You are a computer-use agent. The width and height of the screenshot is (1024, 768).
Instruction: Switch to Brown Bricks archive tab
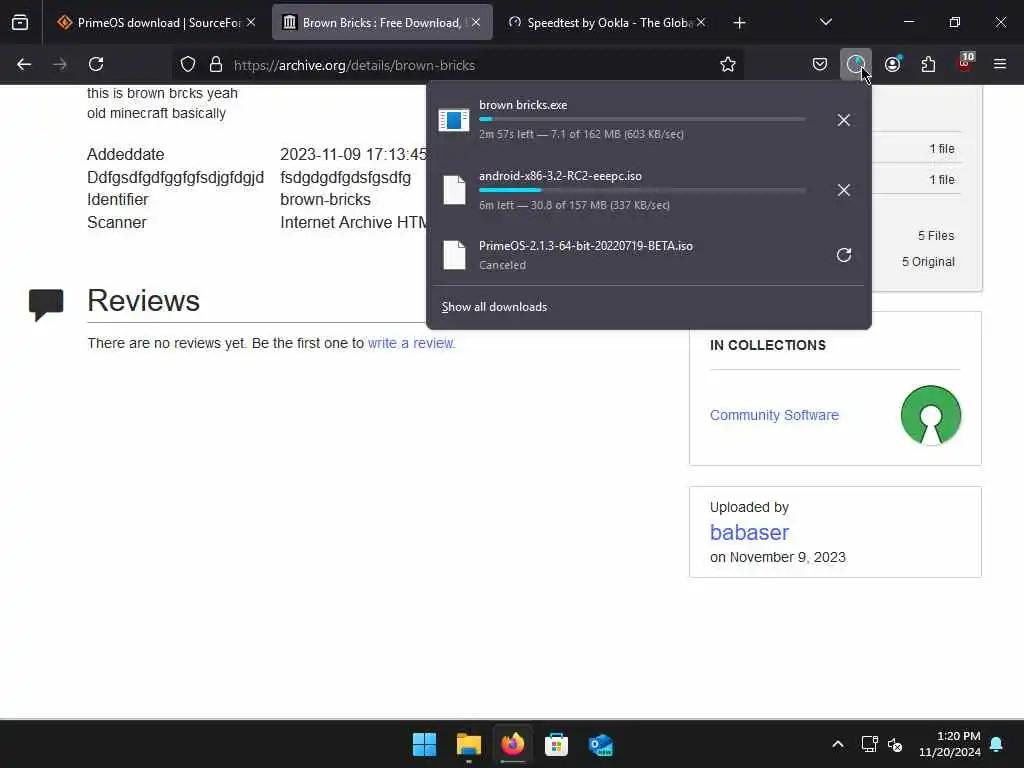point(382,23)
